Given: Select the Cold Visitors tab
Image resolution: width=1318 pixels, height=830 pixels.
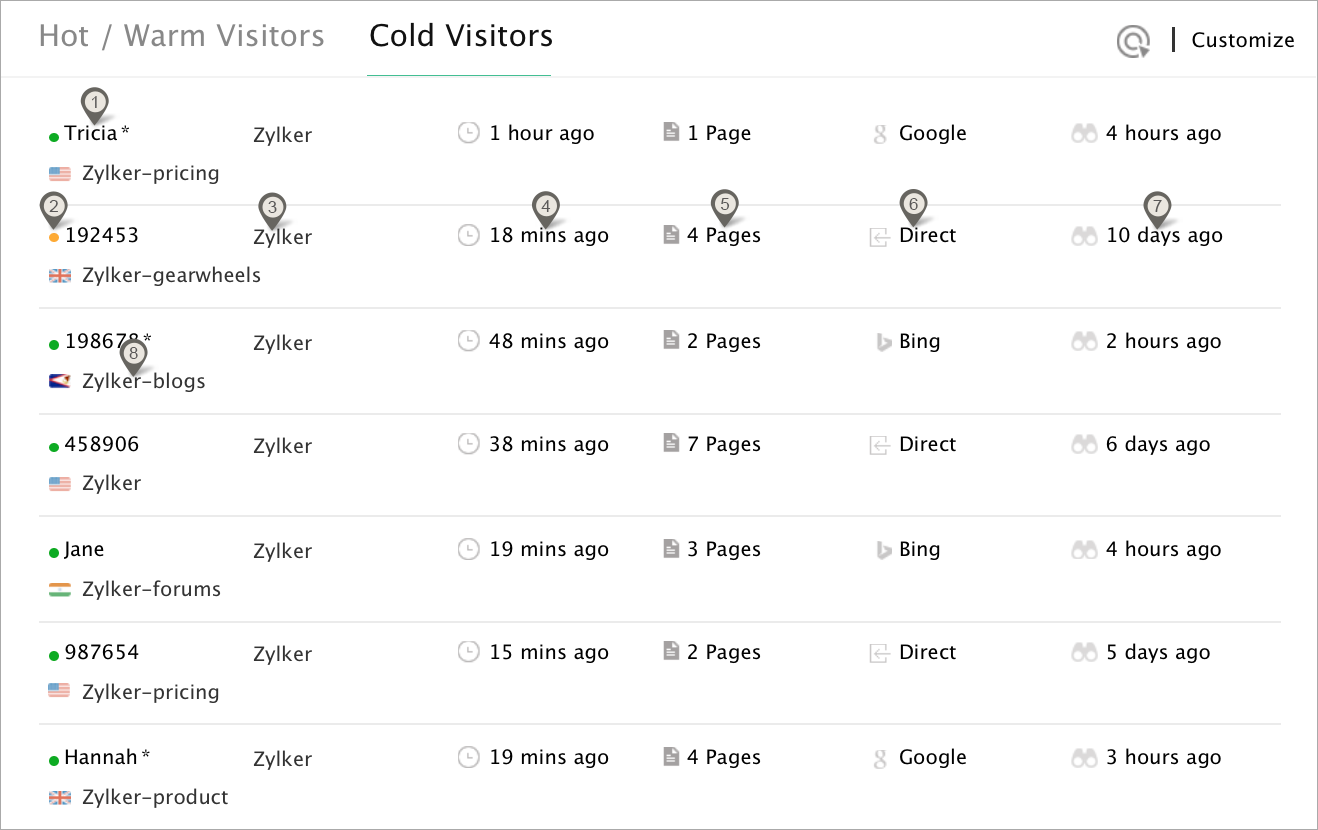Looking at the screenshot, I should pos(461,37).
